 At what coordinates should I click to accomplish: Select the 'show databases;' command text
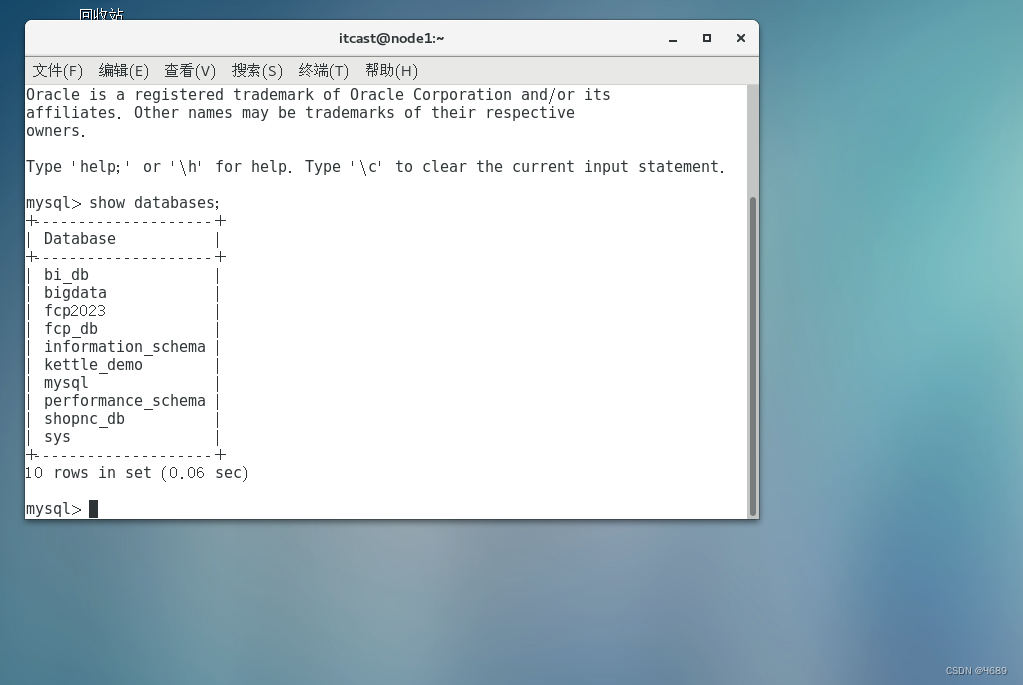click(154, 202)
